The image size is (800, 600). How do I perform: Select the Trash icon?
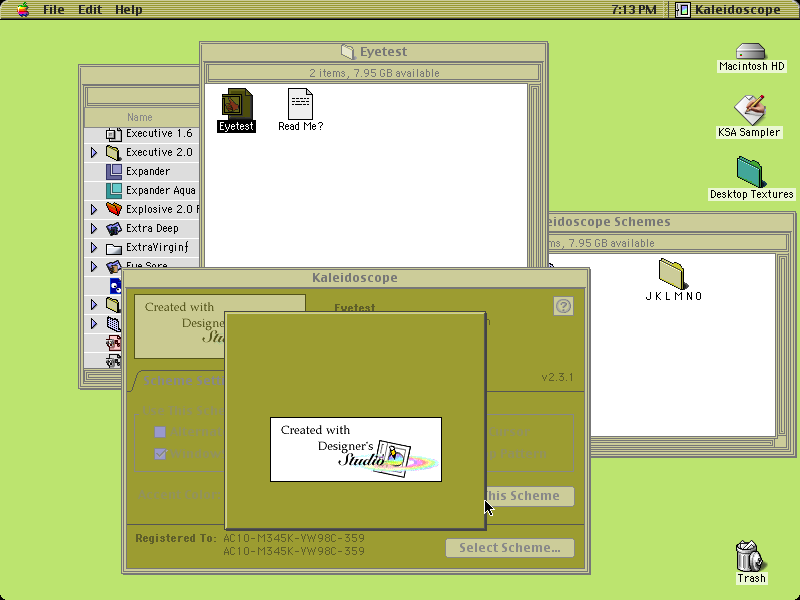click(749, 556)
